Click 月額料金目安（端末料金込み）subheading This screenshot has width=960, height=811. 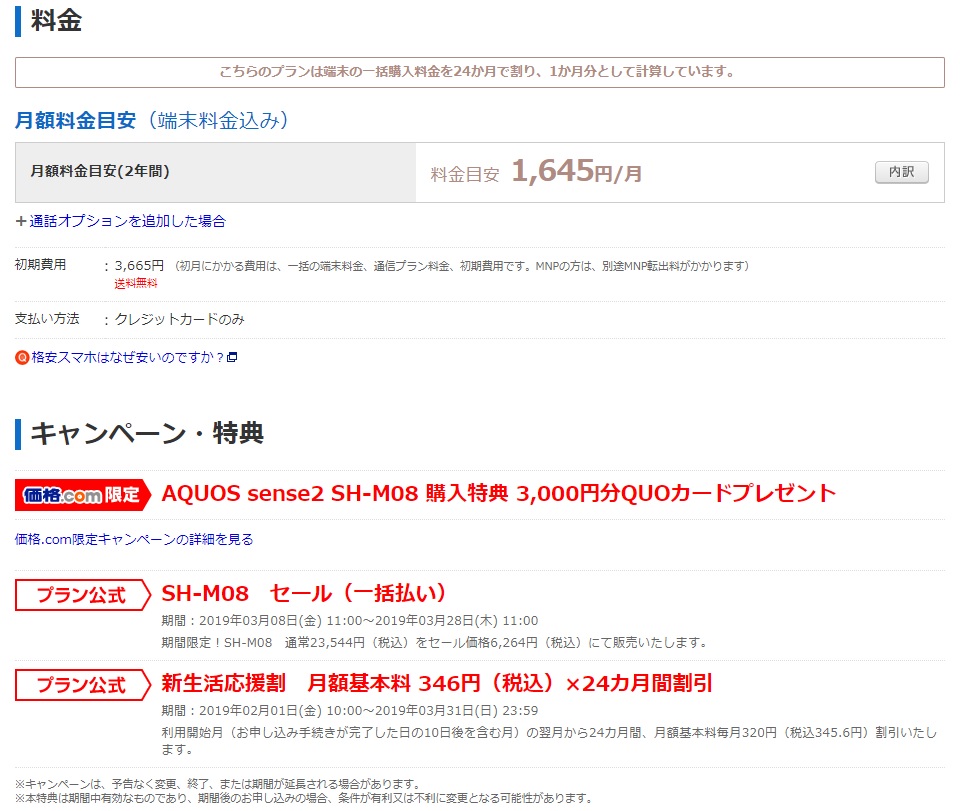tap(151, 120)
